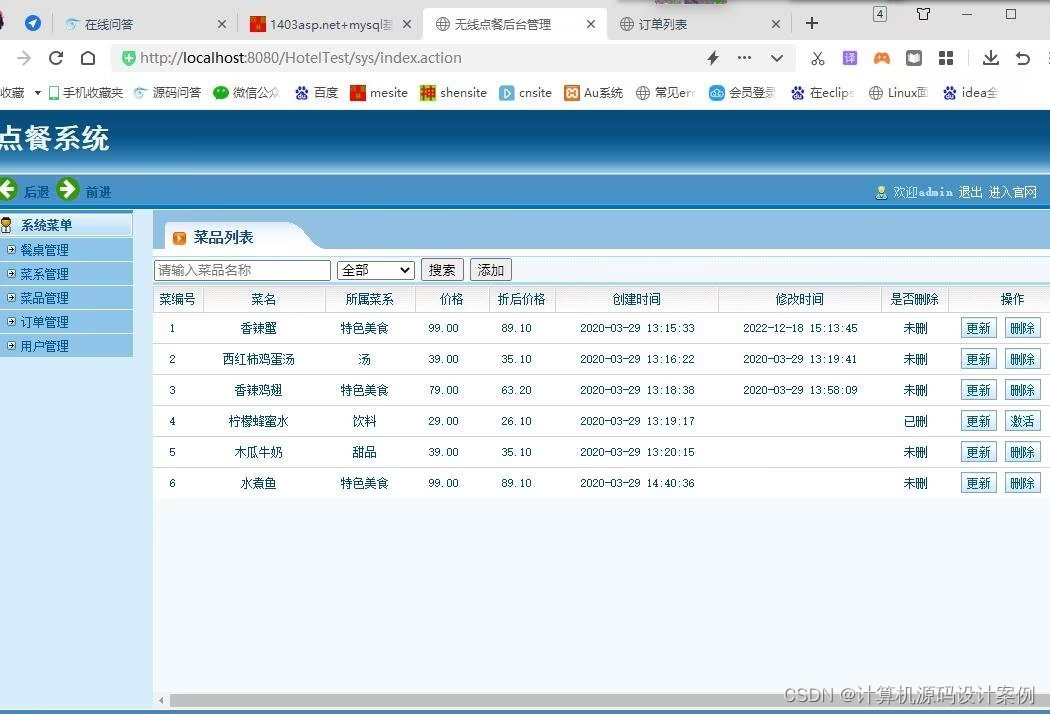Click the lightning speed-mode icon in address bar
Viewport: 1050px width, 714px height.
(713, 58)
